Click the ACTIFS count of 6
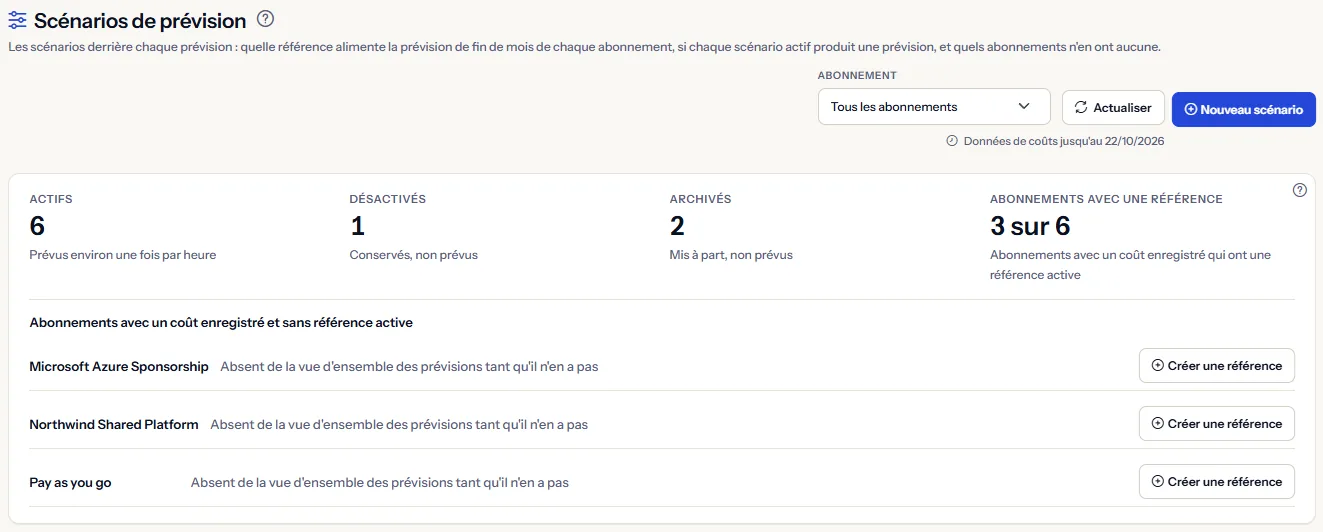Image resolution: width=1323 pixels, height=532 pixels. [38, 226]
